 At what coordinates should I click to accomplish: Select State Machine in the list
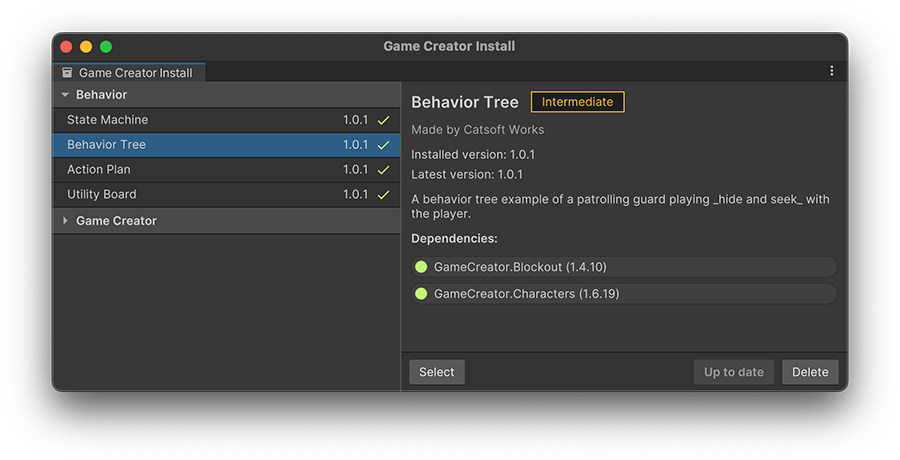[x=226, y=120]
